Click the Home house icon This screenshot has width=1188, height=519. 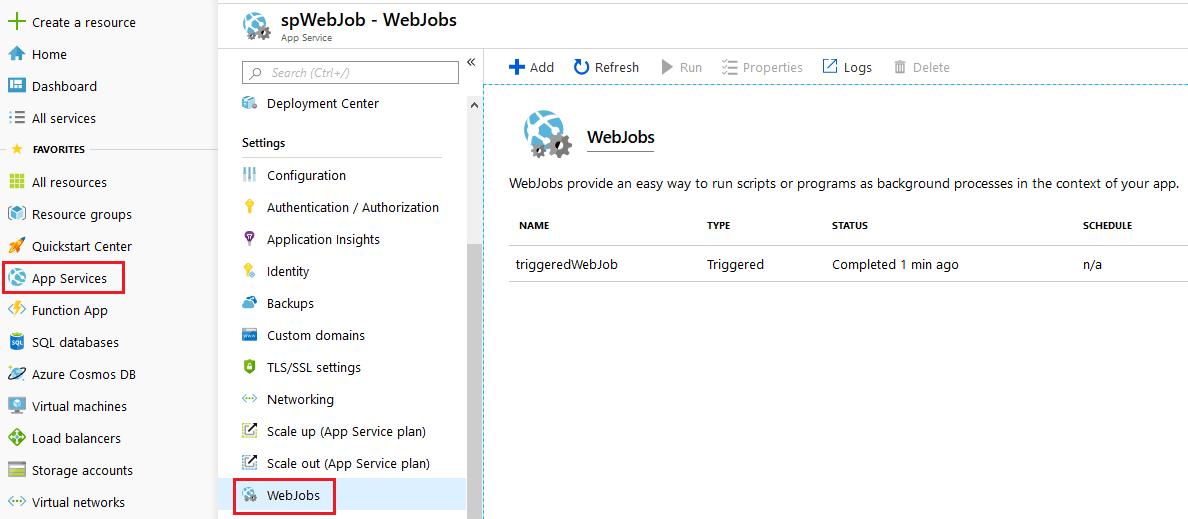tap(17, 55)
